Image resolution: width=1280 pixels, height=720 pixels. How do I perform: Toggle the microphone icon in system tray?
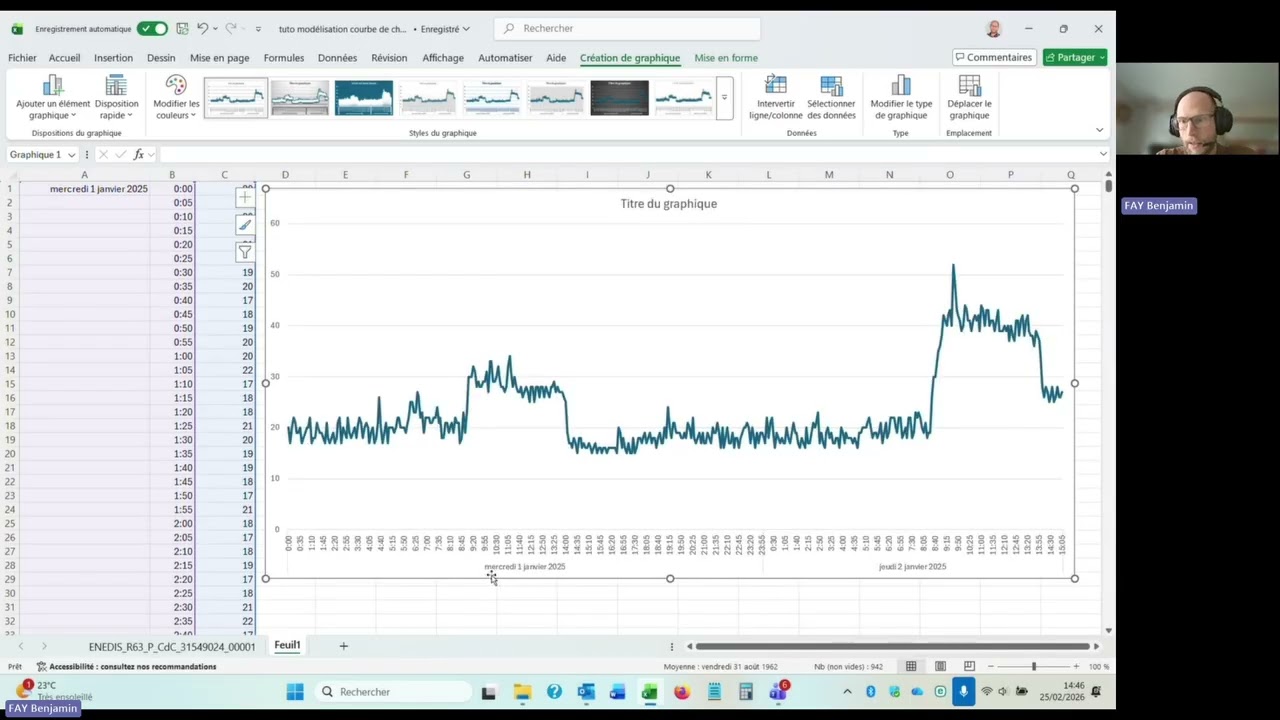tap(963, 692)
